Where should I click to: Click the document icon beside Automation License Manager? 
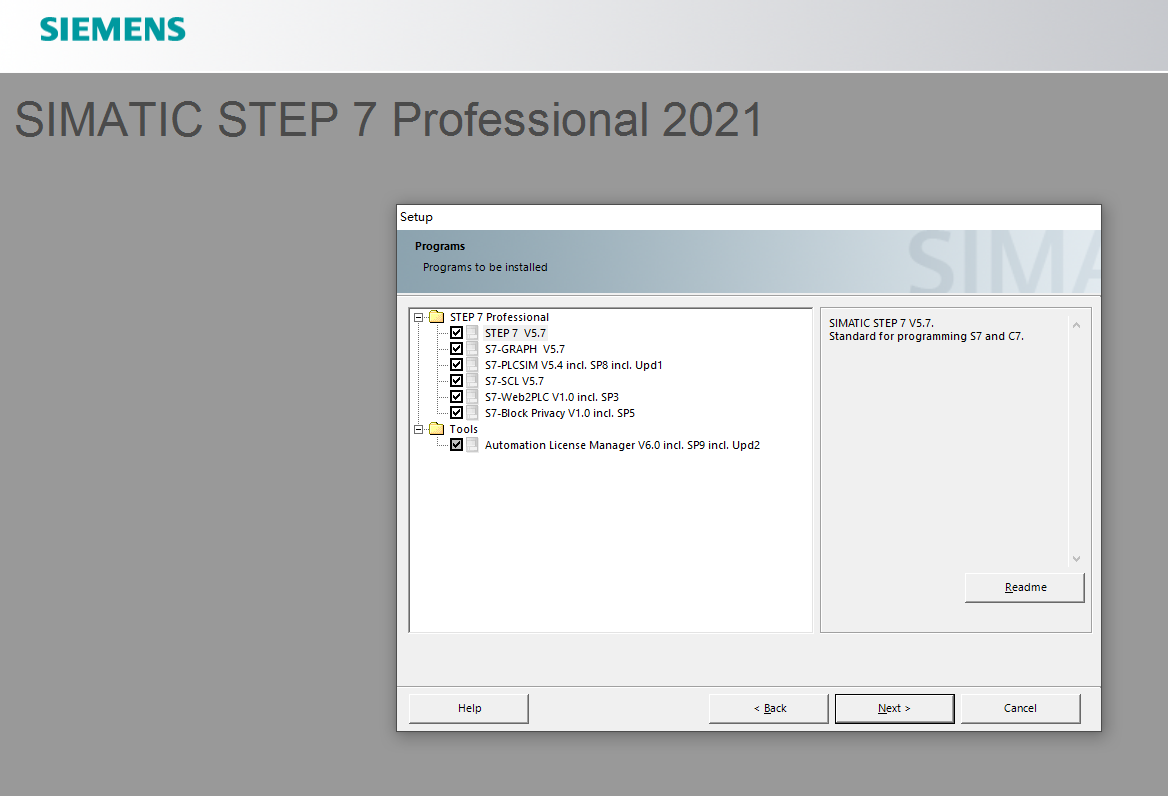[x=472, y=445]
